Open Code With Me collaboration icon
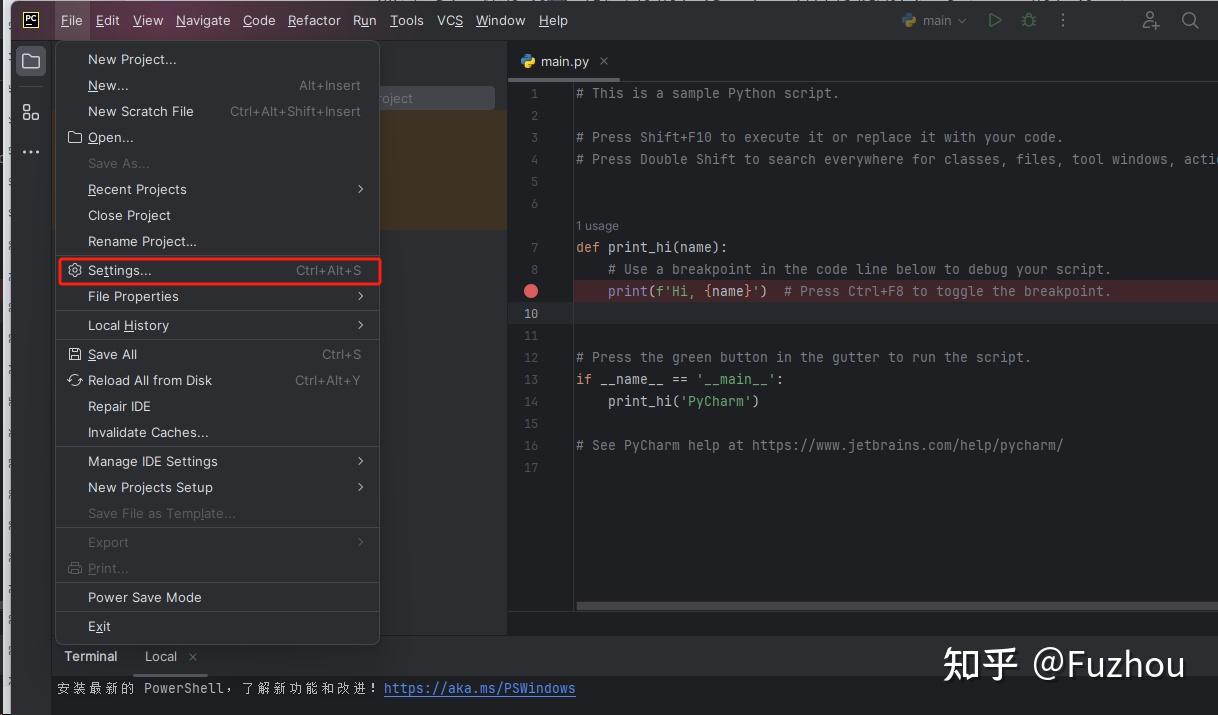This screenshot has width=1218, height=715. (x=1150, y=20)
